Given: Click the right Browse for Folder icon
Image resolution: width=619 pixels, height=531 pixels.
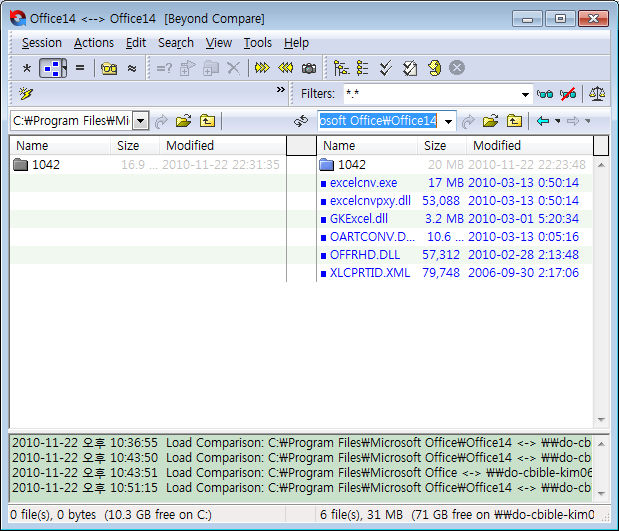Looking at the screenshot, I should tap(490, 120).
